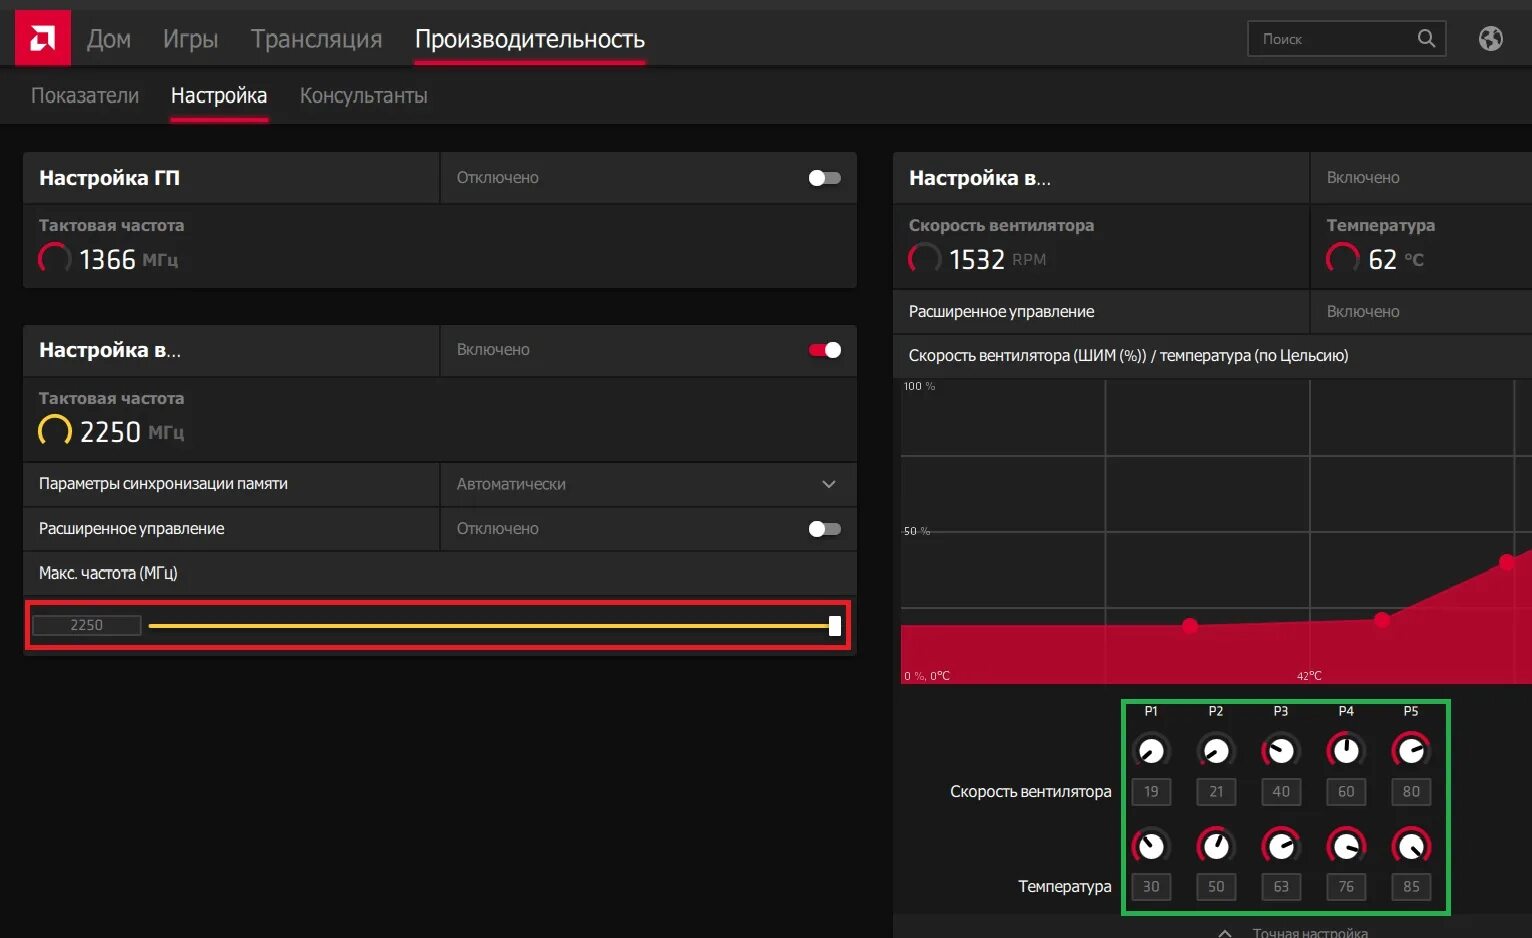Screen dimensions: 1532x938
Task: Disable the memory tuning Включено toggle
Action: pos(825,350)
